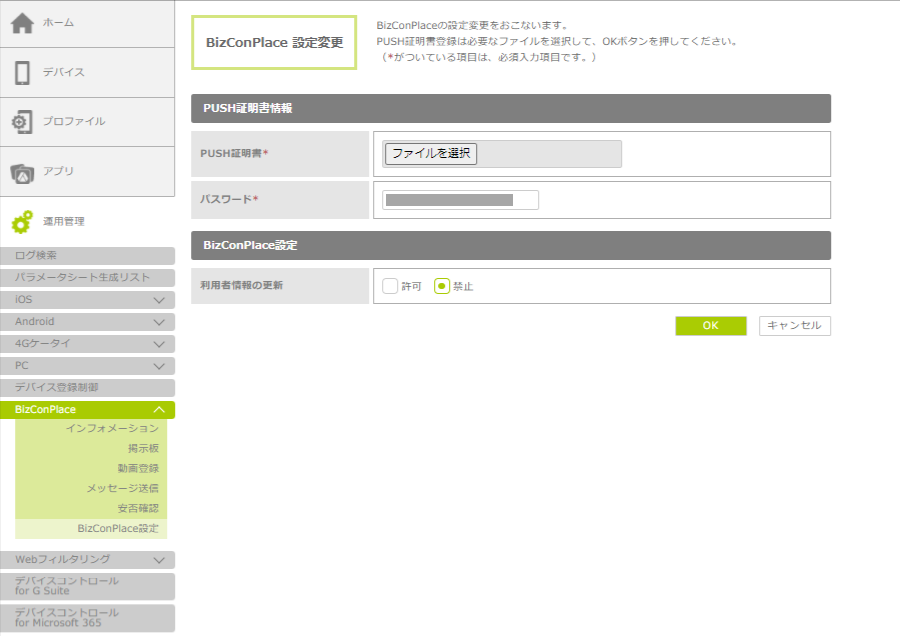The height and width of the screenshot is (636, 900).
Task: Expand the Webフィルタリング section
Action: coord(158,560)
